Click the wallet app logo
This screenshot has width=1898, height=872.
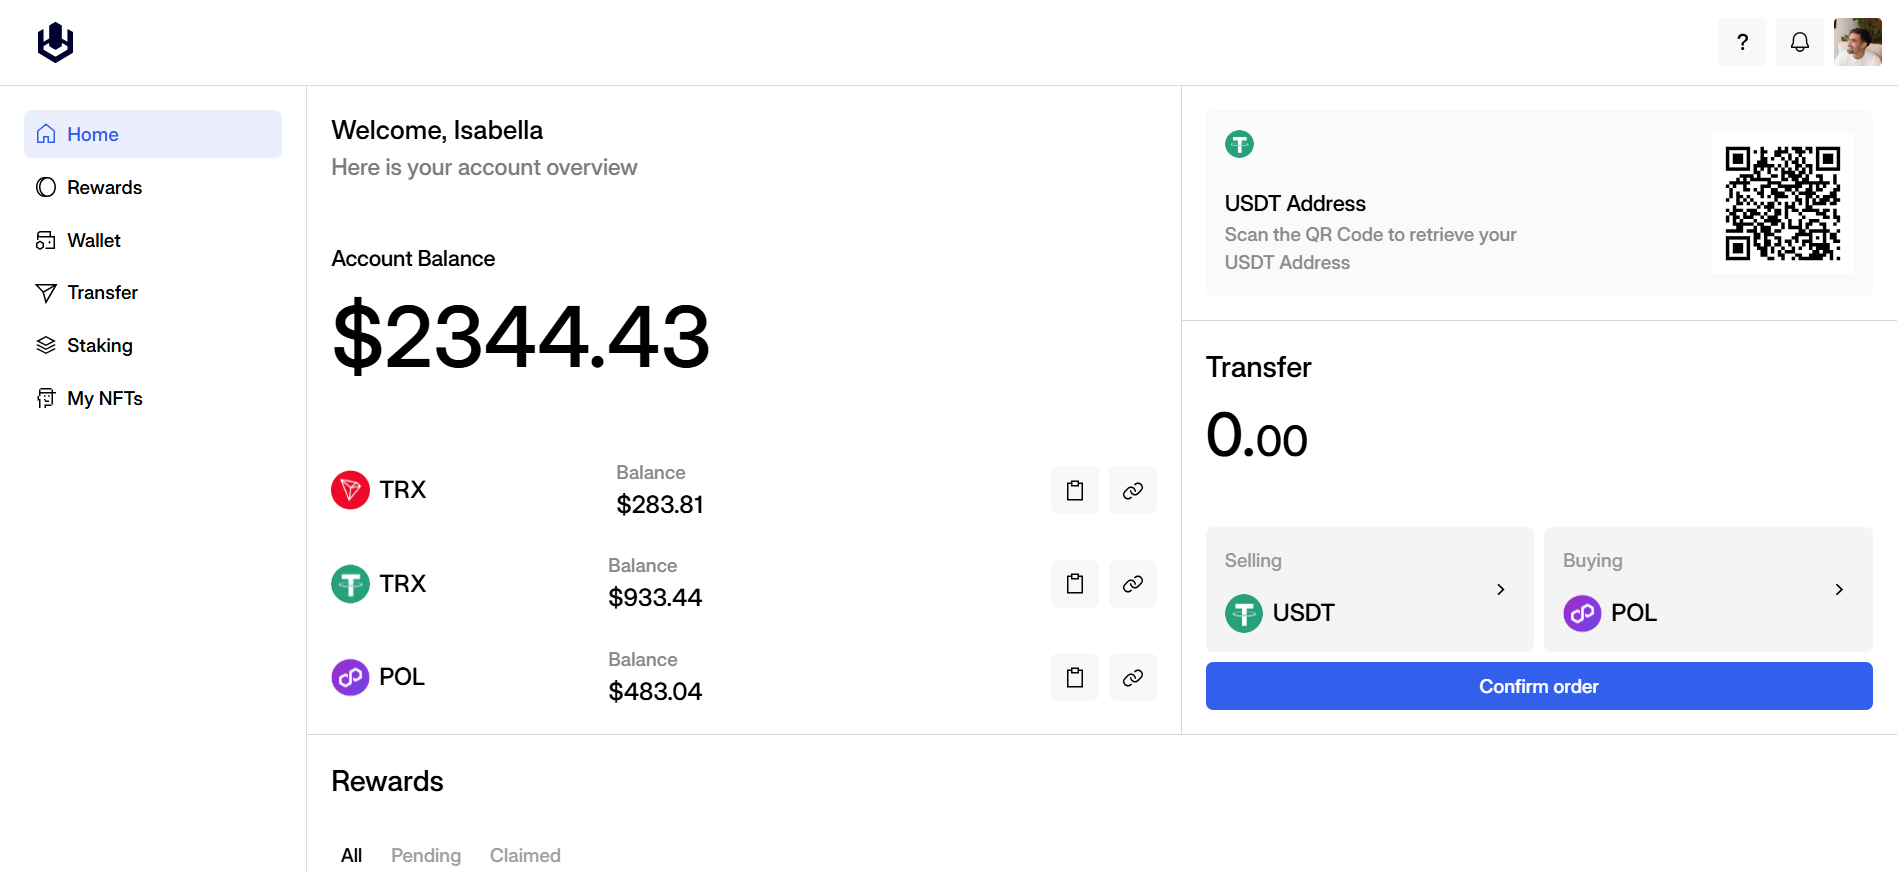(55, 42)
